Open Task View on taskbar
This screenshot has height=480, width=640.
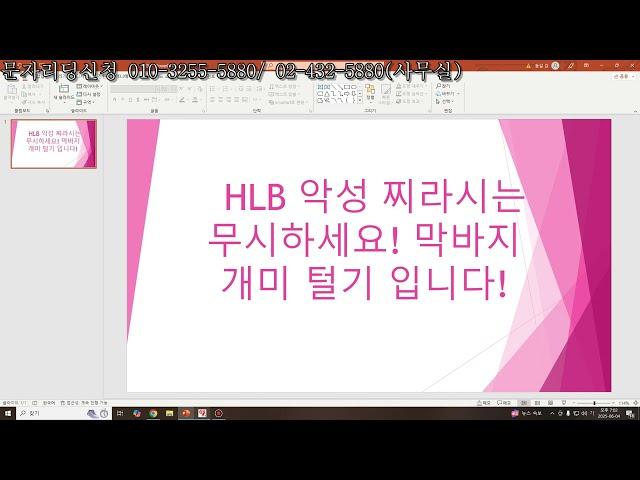pos(120,413)
